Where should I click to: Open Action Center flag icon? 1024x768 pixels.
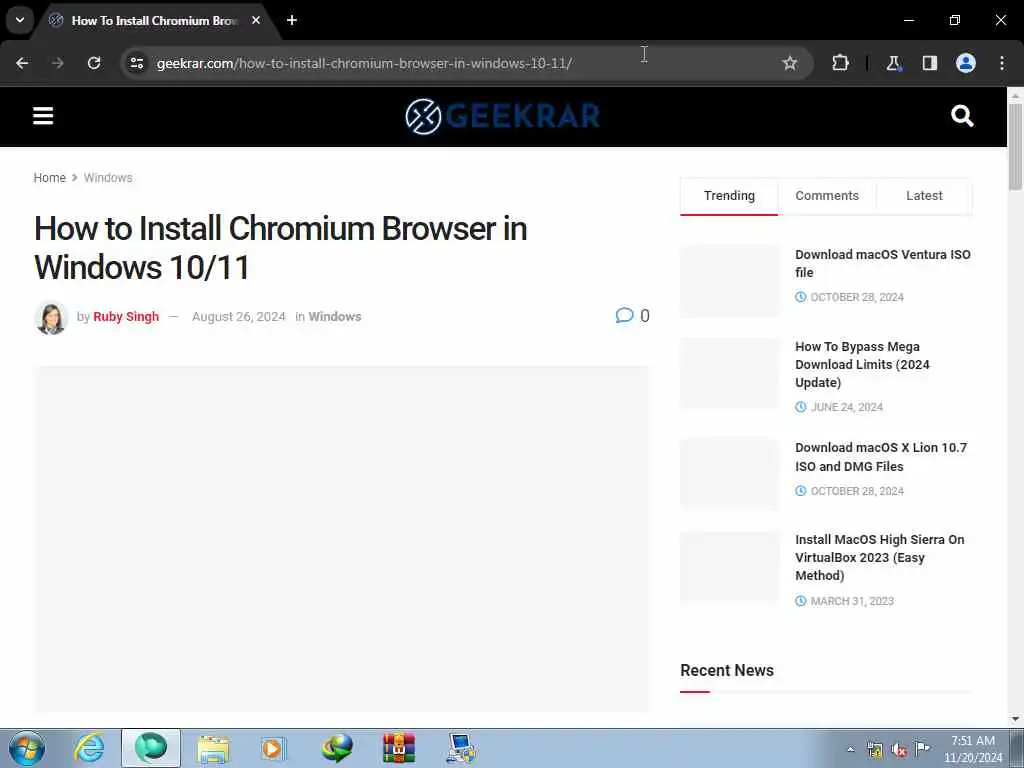(922, 749)
